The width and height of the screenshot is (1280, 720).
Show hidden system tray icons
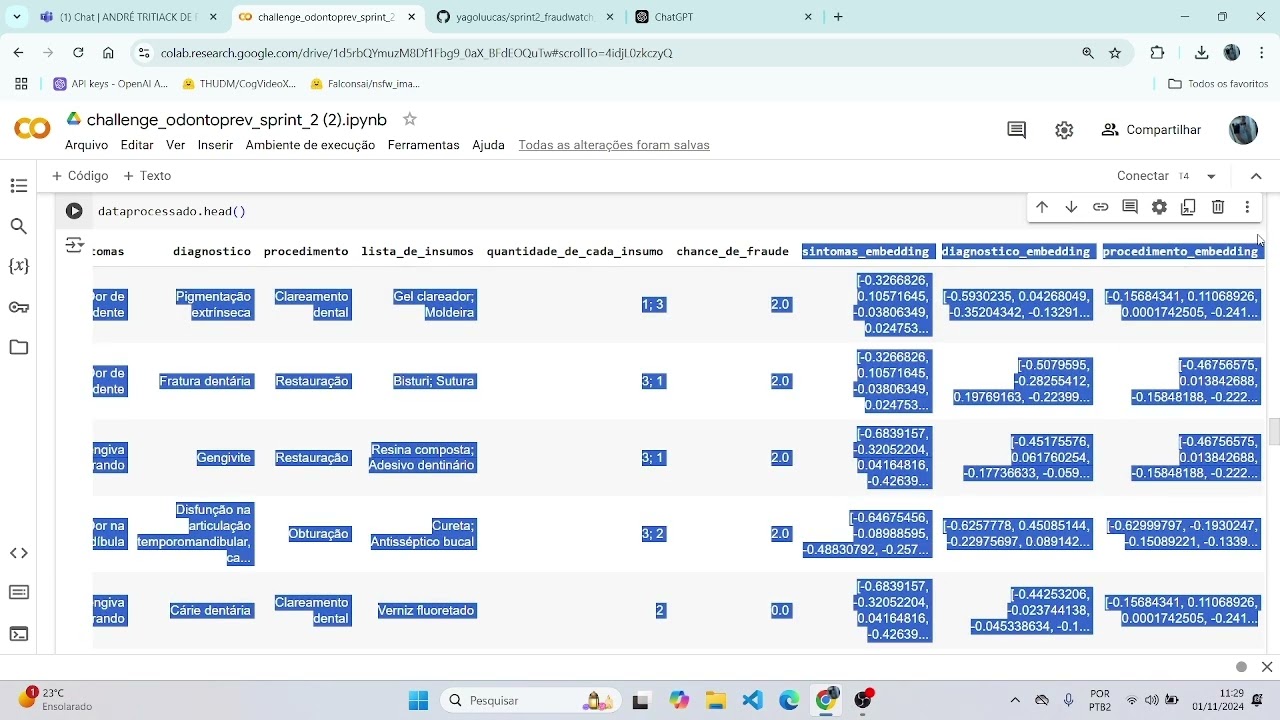1015,701
